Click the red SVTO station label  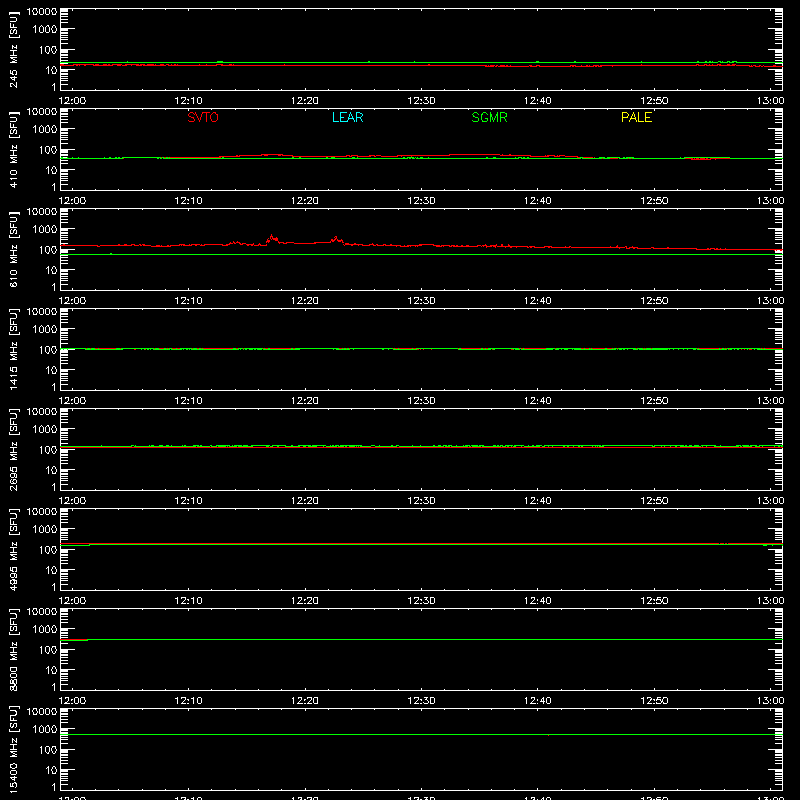[203, 117]
